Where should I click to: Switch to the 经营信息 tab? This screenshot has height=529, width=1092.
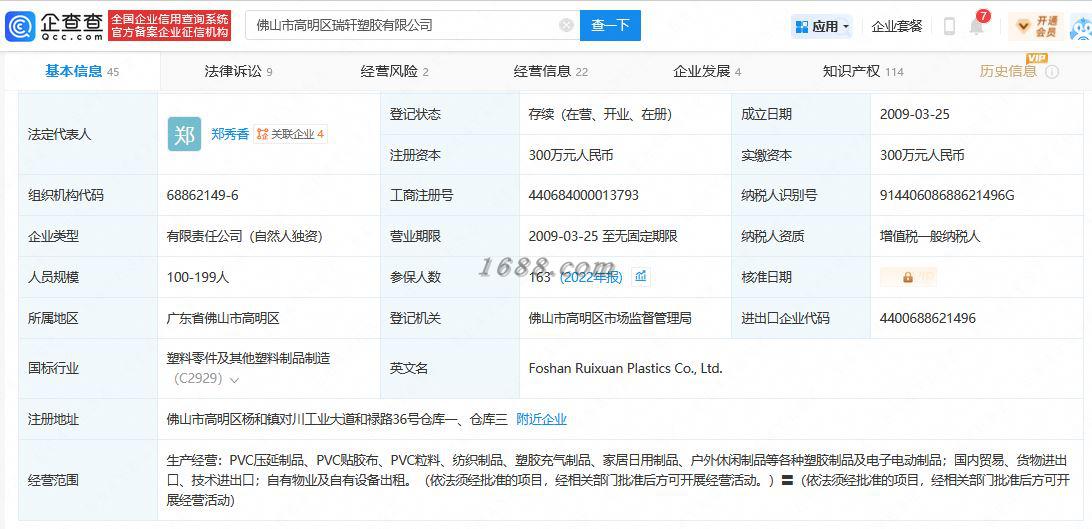551,71
